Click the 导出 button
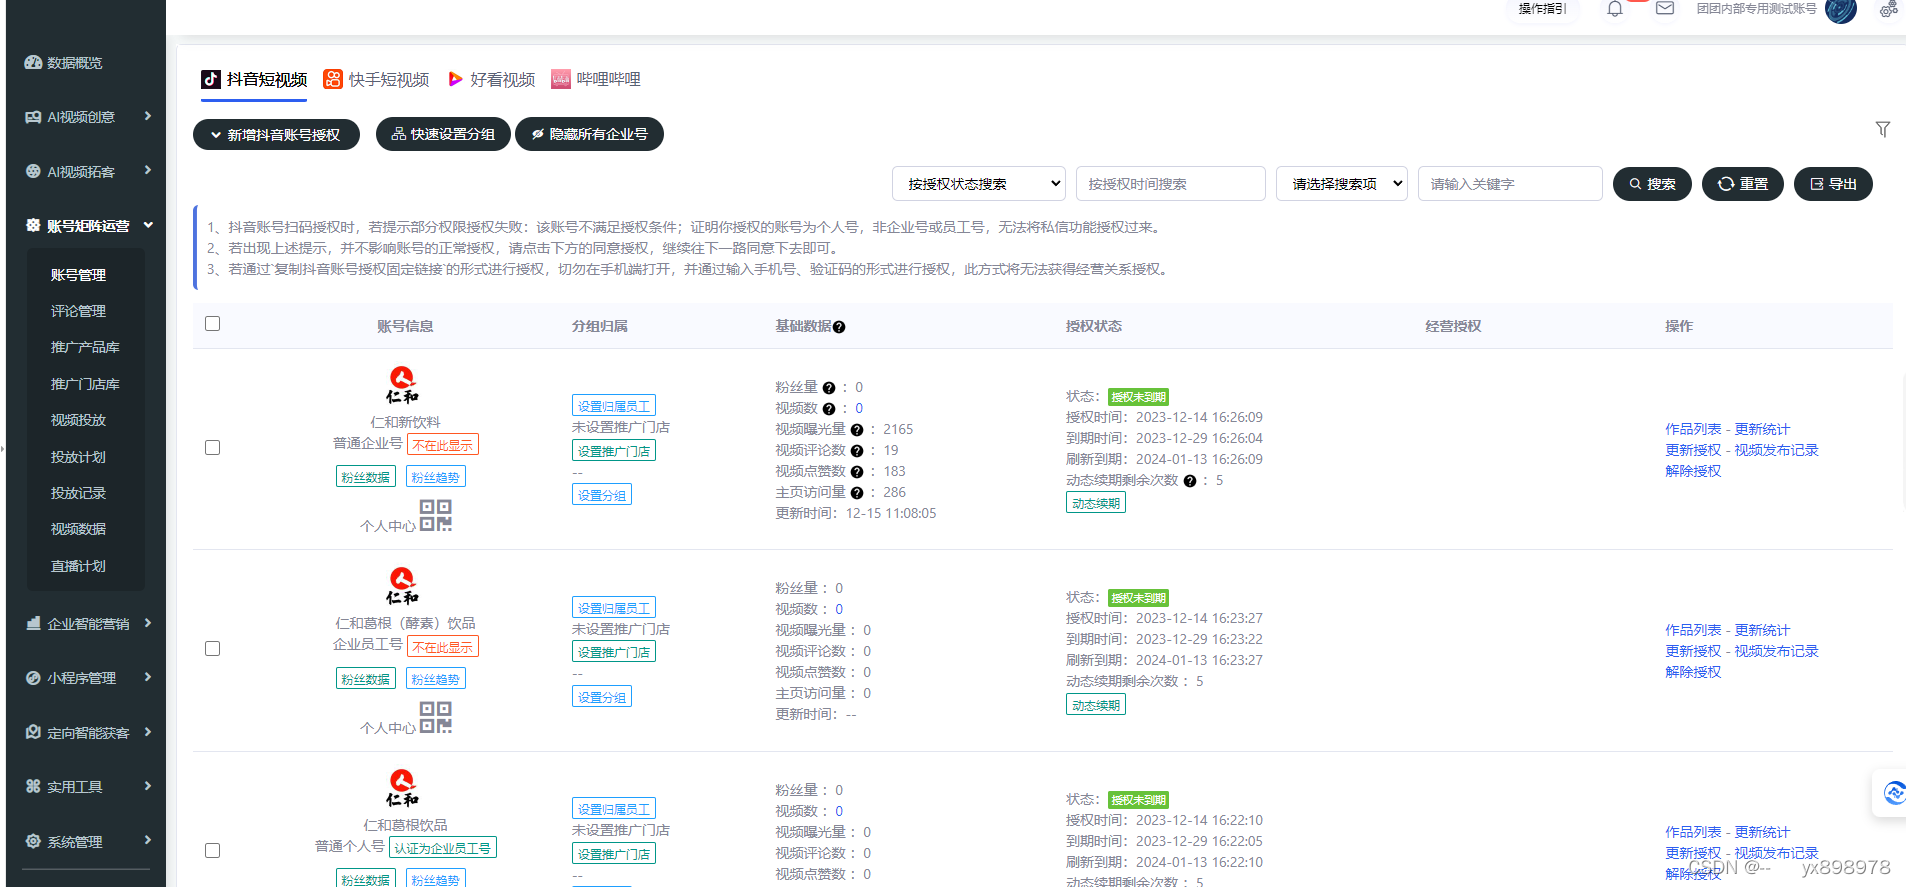1906x887 pixels. point(1833,184)
